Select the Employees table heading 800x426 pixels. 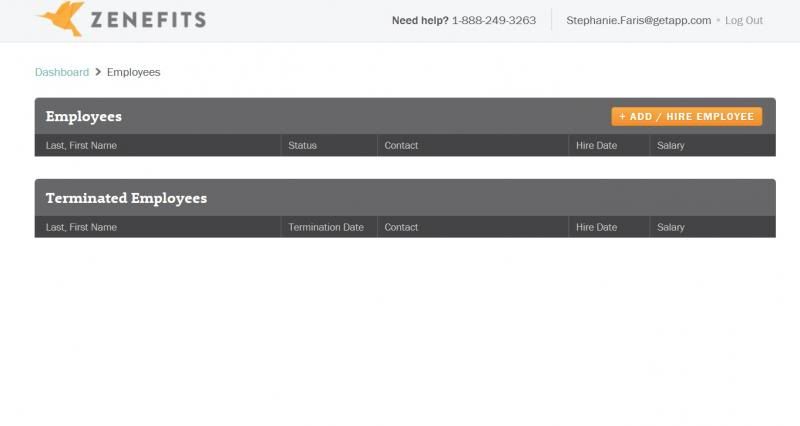click(84, 116)
